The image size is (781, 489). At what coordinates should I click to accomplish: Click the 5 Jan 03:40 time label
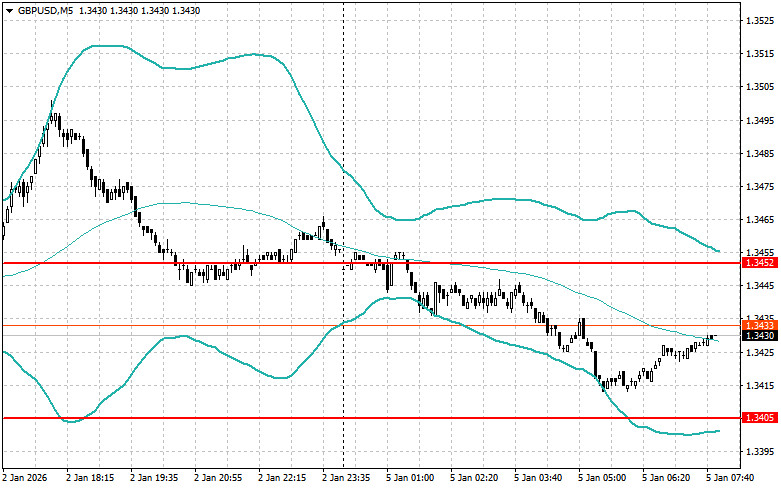click(540, 478)
